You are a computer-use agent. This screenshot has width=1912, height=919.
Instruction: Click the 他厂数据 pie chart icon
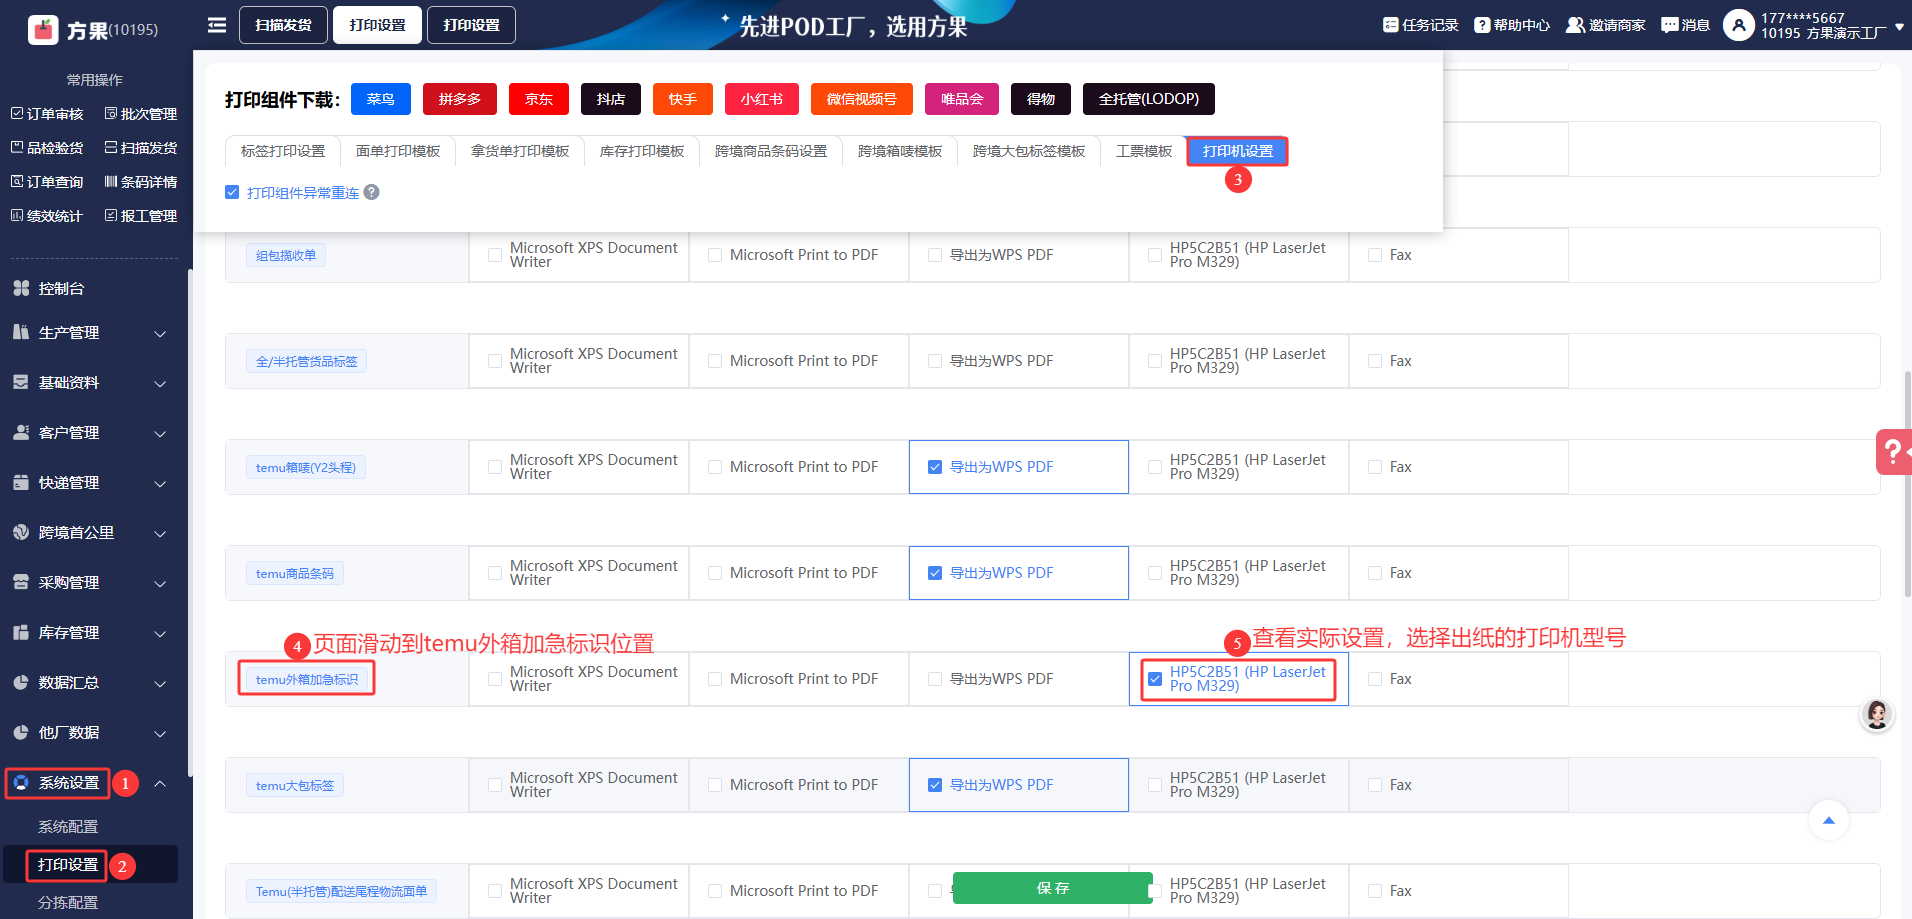point(21,732)
